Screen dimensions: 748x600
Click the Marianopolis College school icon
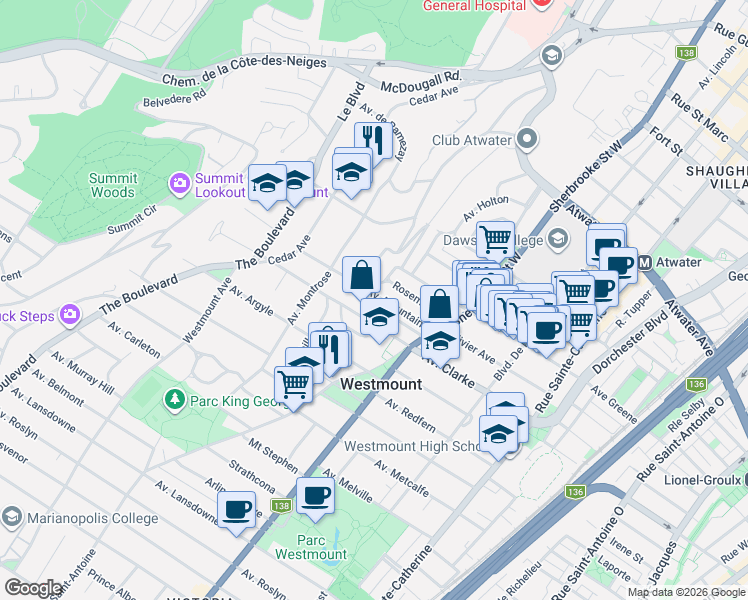pos(11,517)
